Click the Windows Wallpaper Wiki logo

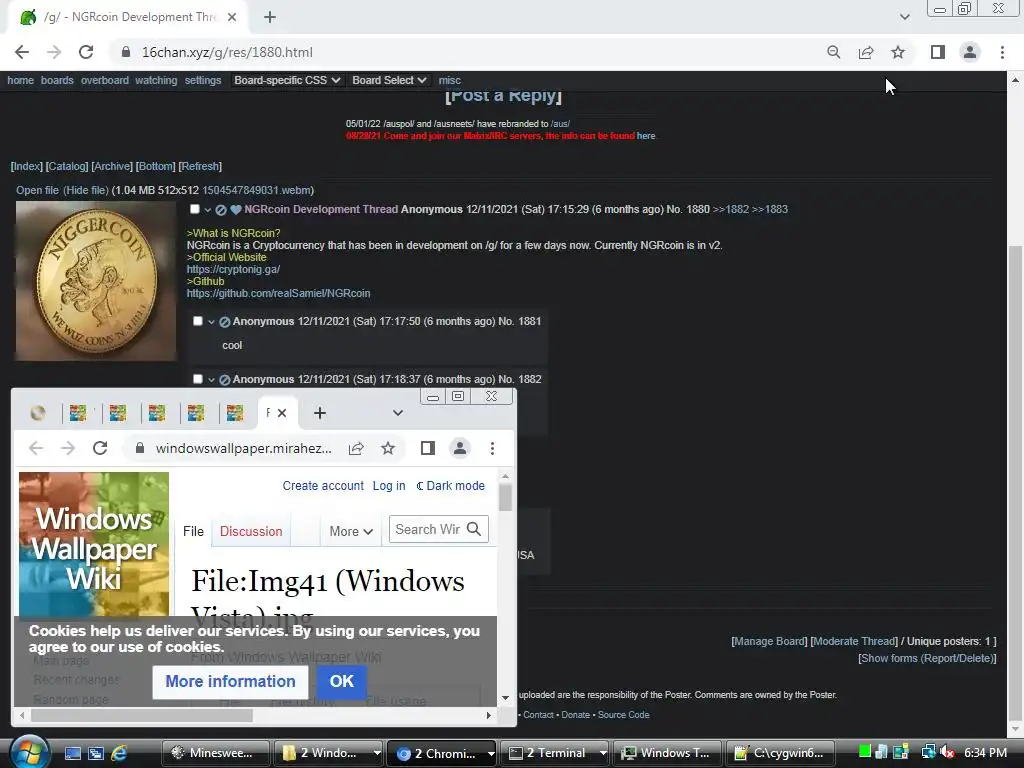pos(94,545)
